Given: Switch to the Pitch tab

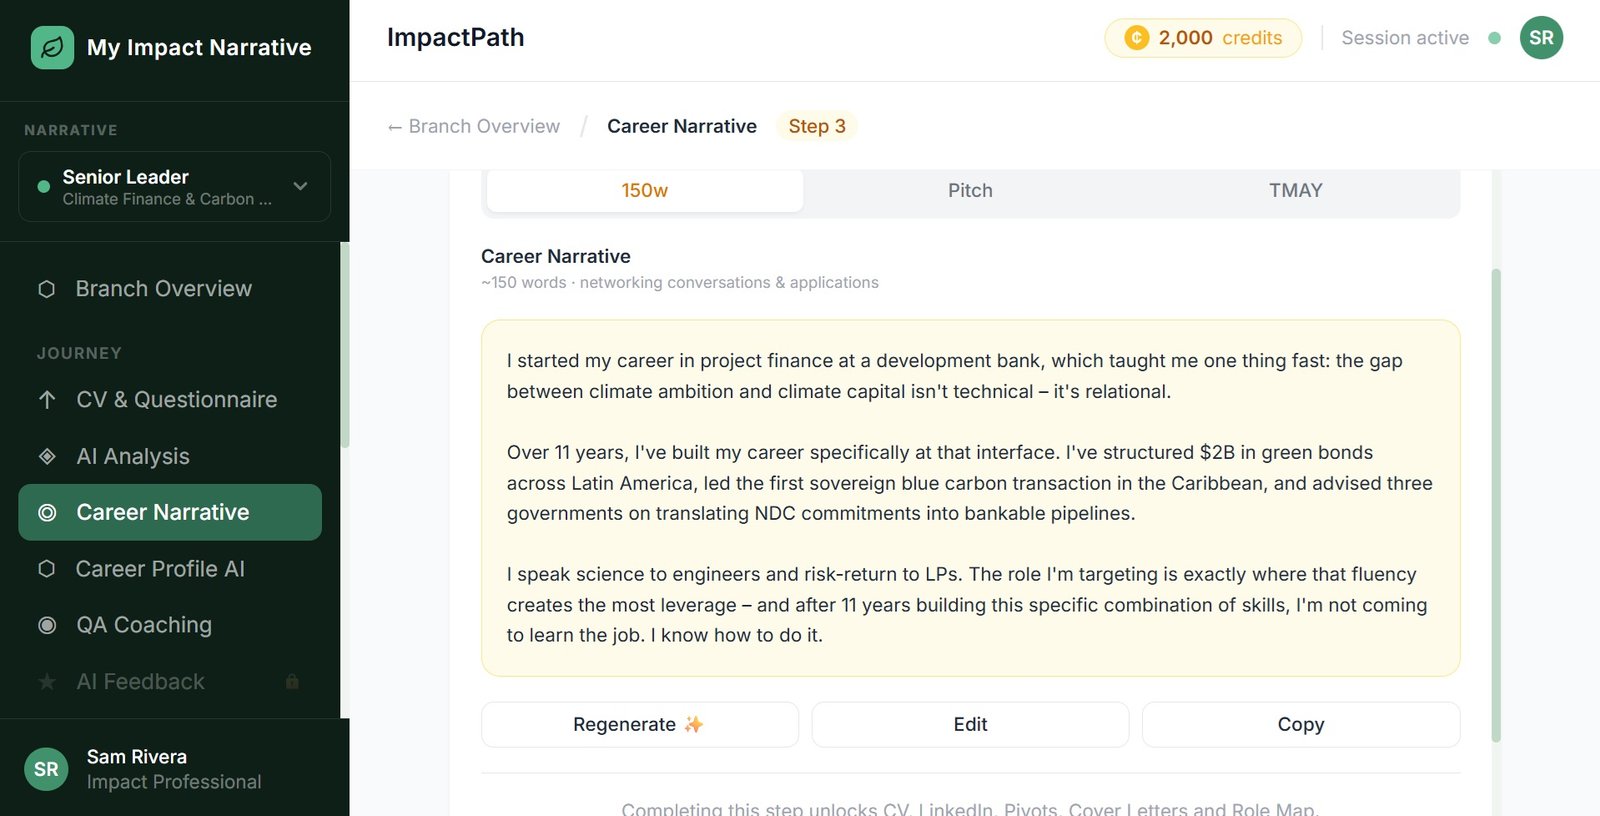Looking at the screenshot, I should tap(970, 190).
